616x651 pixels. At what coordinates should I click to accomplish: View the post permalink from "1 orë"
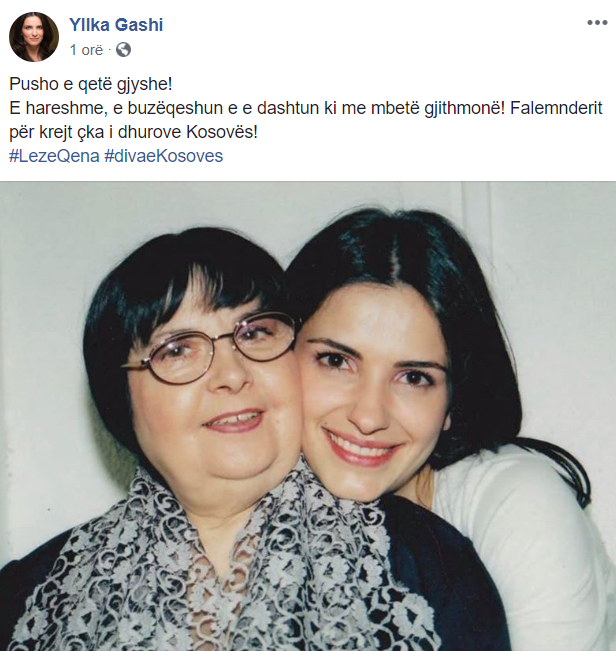(x=86, y=50)
